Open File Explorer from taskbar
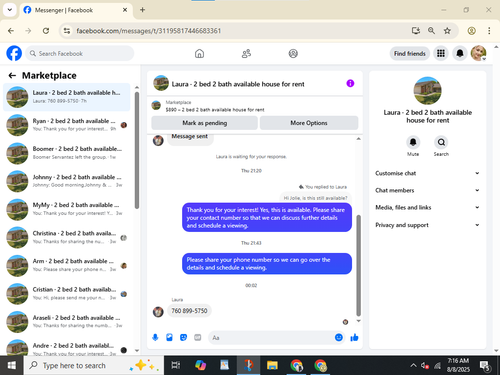The width and height of the screenshot is (500, 375). tap(272, 365)
